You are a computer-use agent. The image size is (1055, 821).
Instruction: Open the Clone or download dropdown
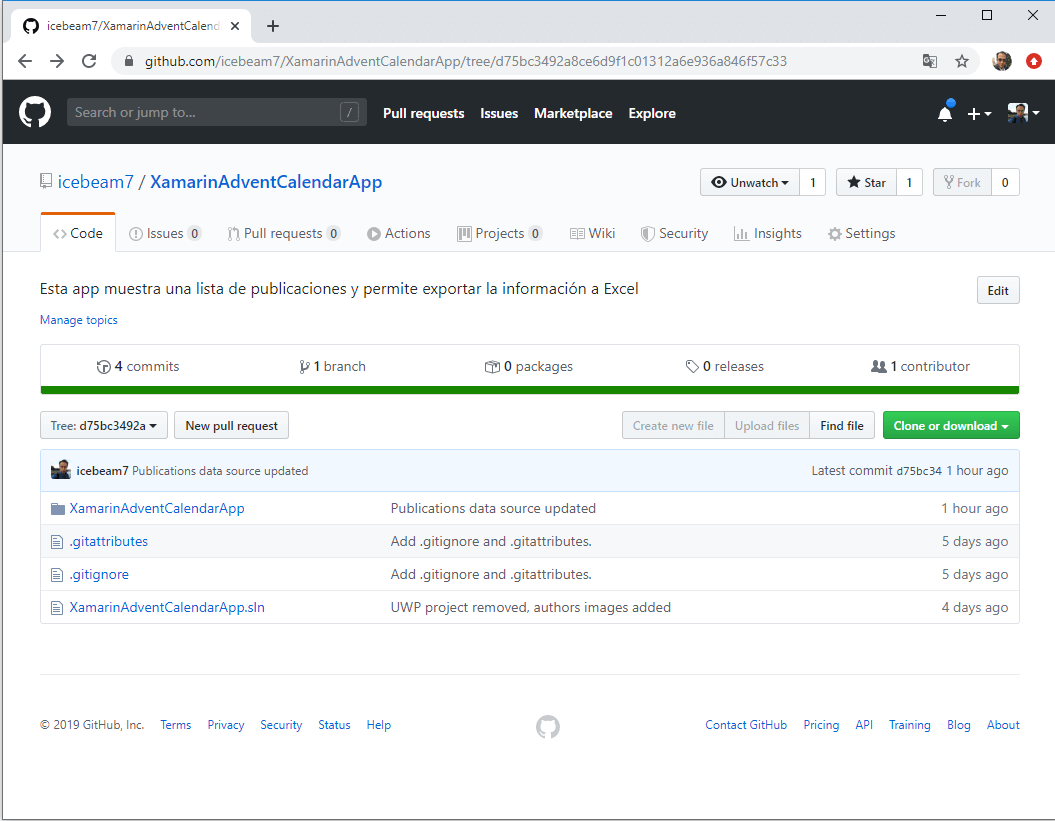(950, 424)
